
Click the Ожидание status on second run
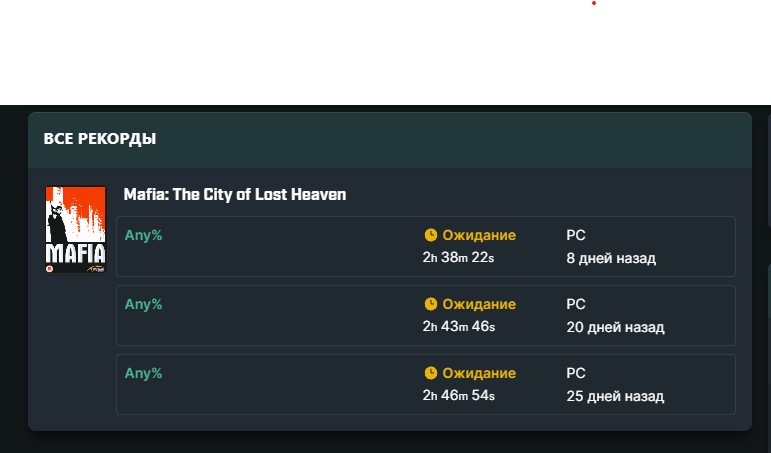pyautogui.click(x=479, y=304)
